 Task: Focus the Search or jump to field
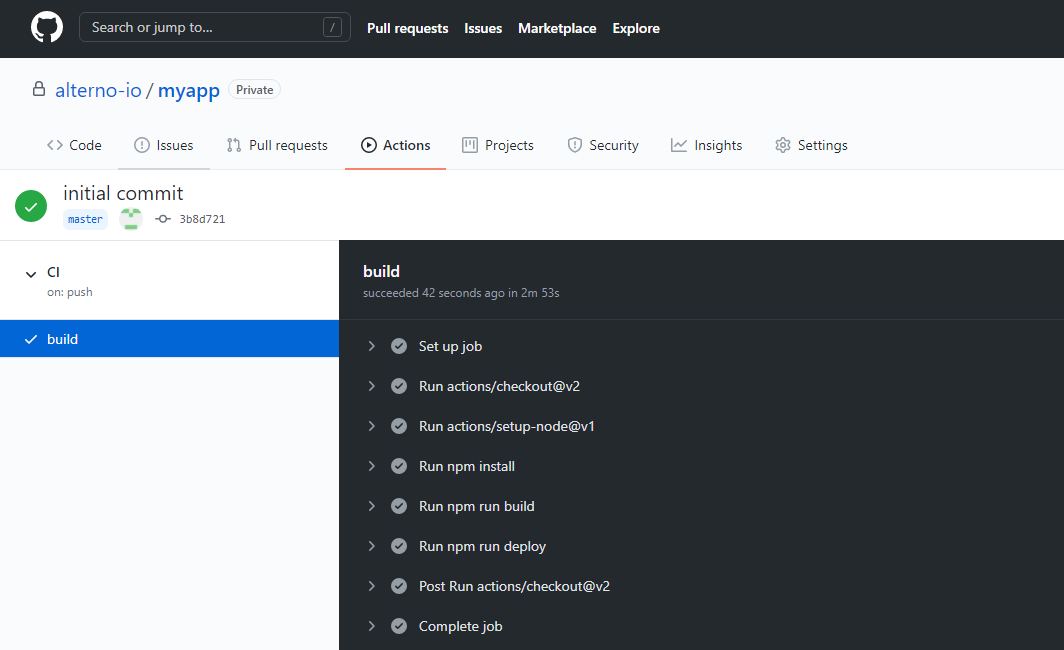coord(214,27)
